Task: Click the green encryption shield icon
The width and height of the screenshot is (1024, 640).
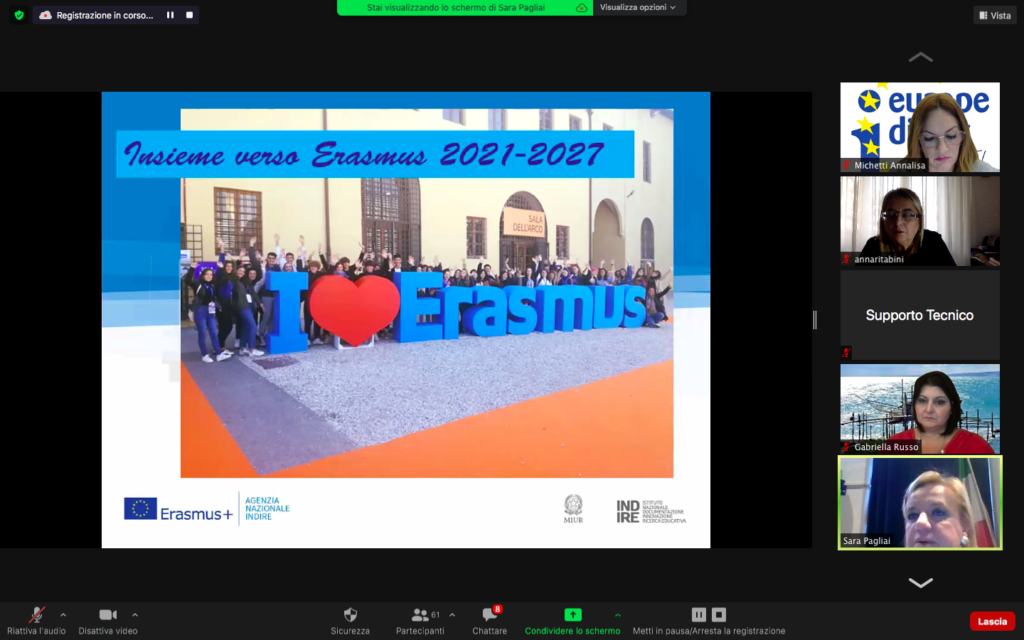Action: pos(19,15)
